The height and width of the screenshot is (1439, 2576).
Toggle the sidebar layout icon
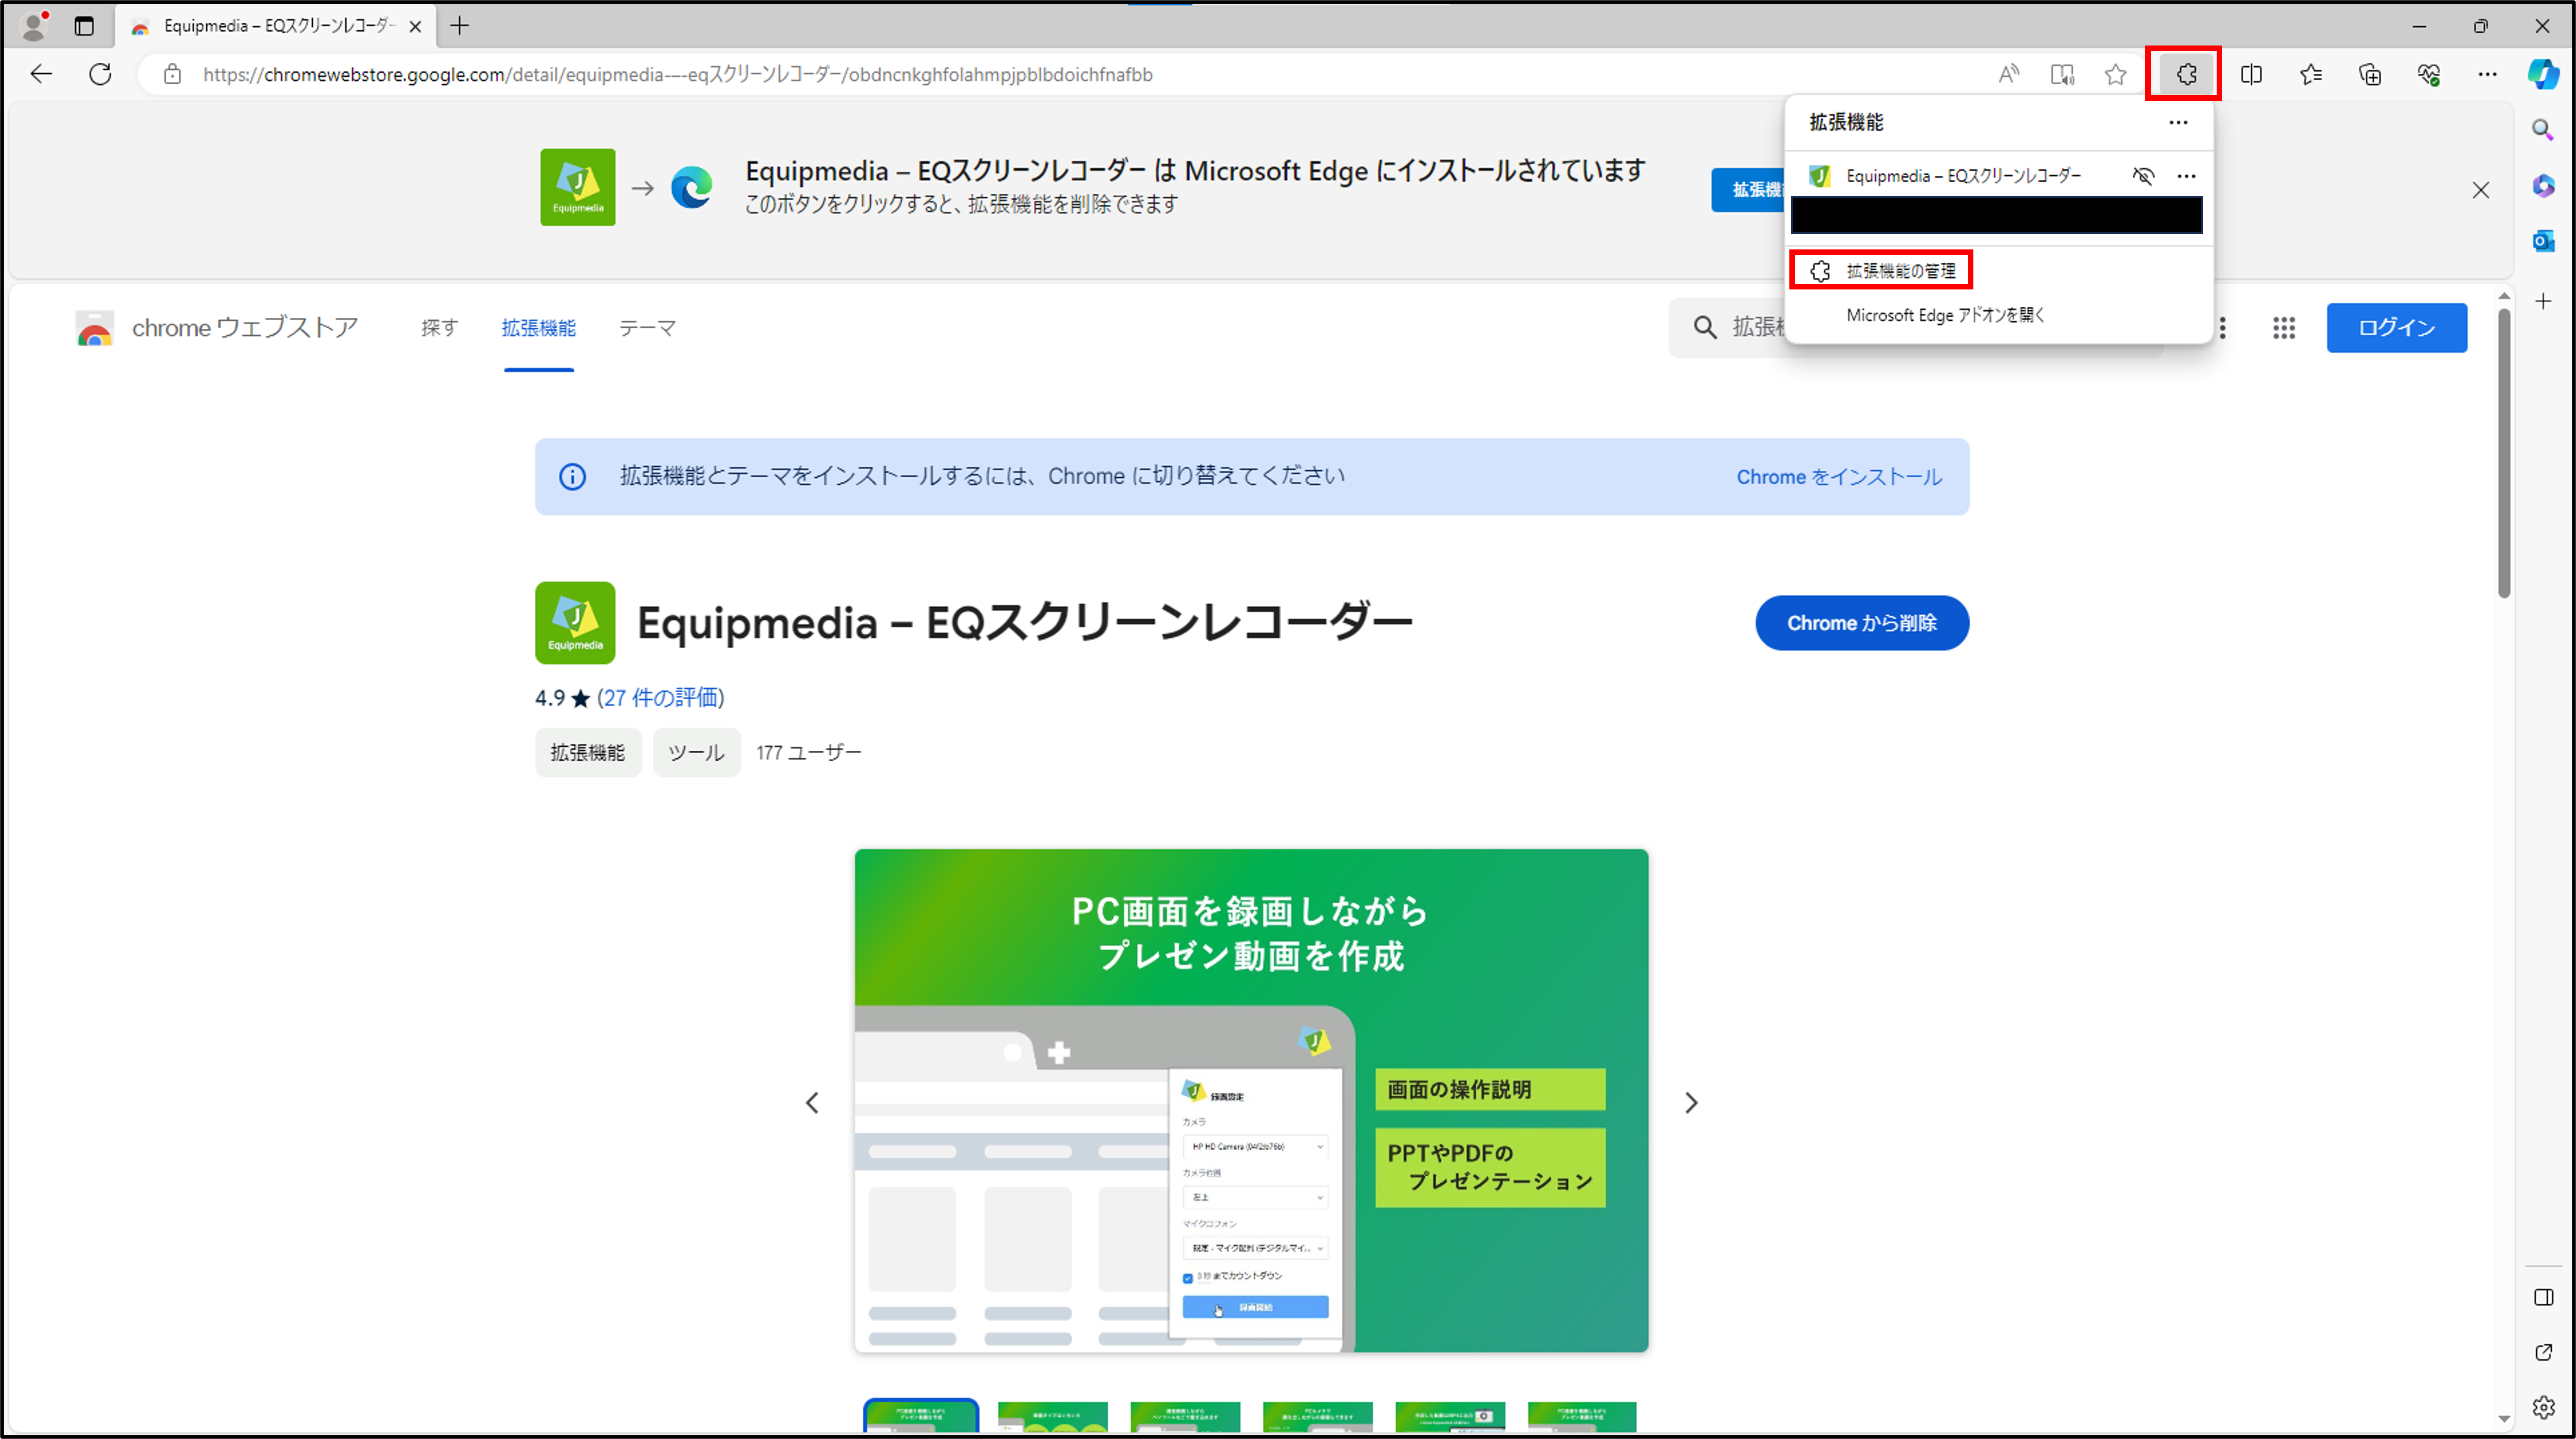tap(2543, 1297)
